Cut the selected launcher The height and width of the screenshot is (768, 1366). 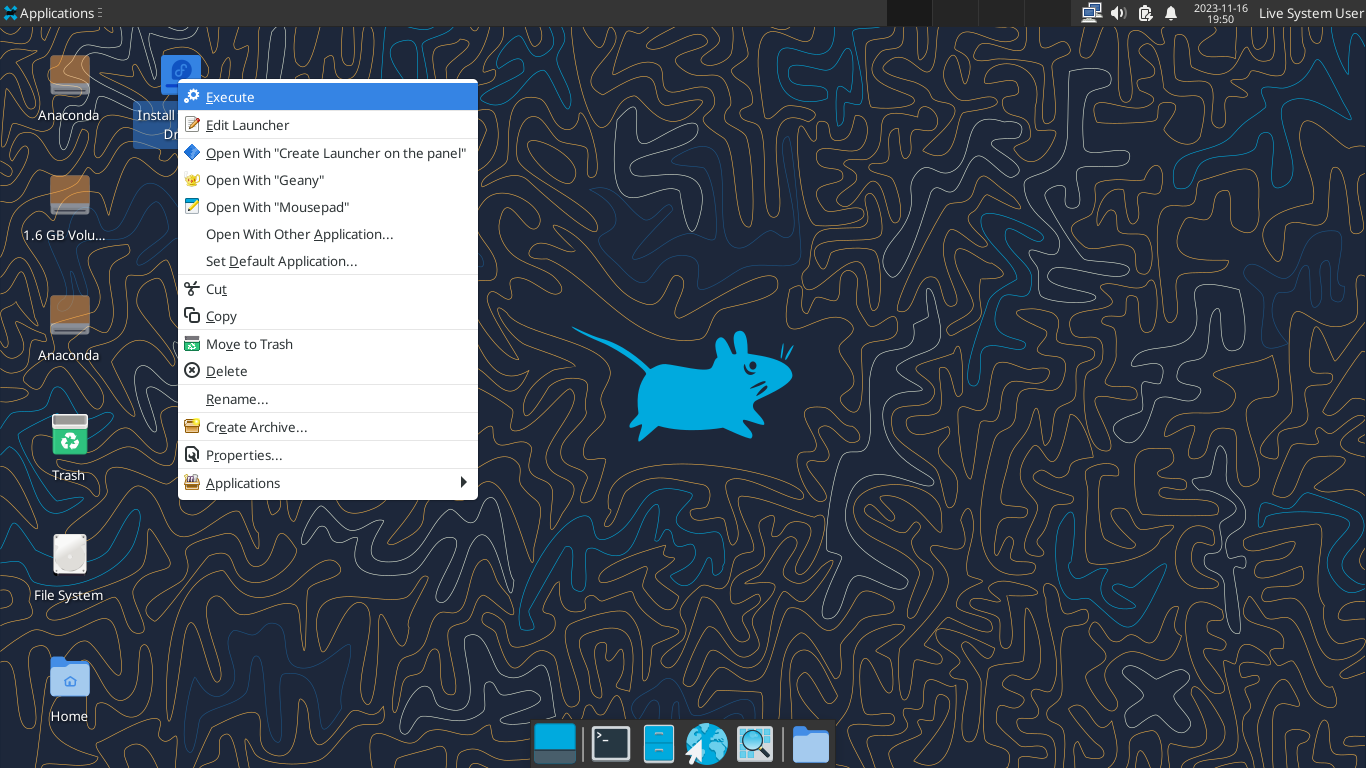328,289
